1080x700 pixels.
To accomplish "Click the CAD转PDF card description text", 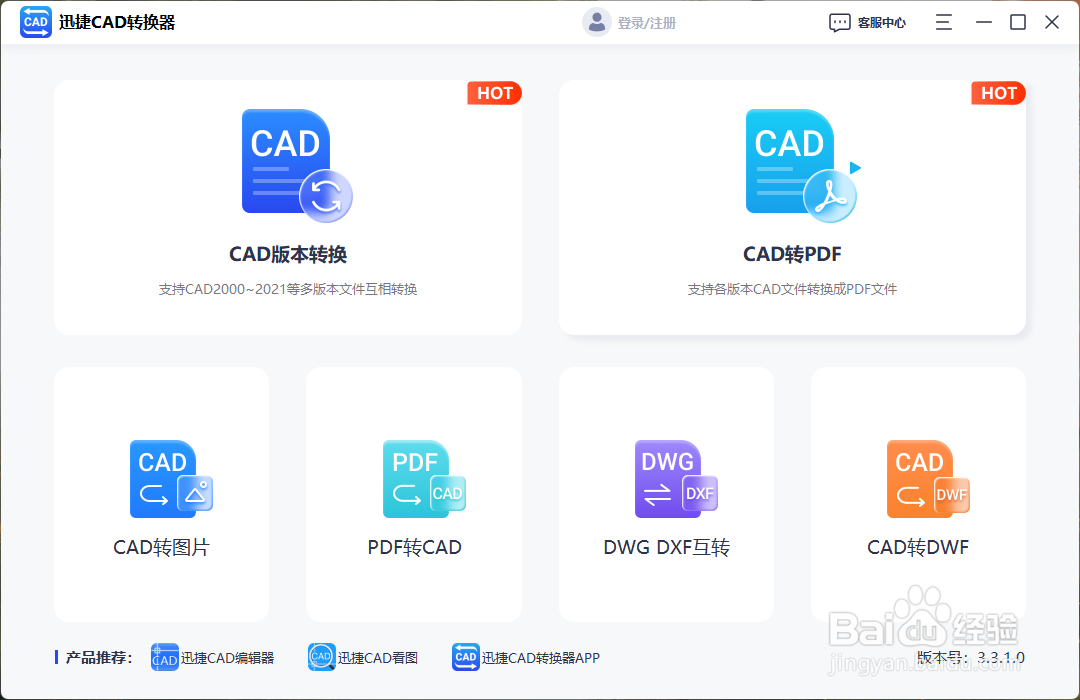I will click(792, 289).
